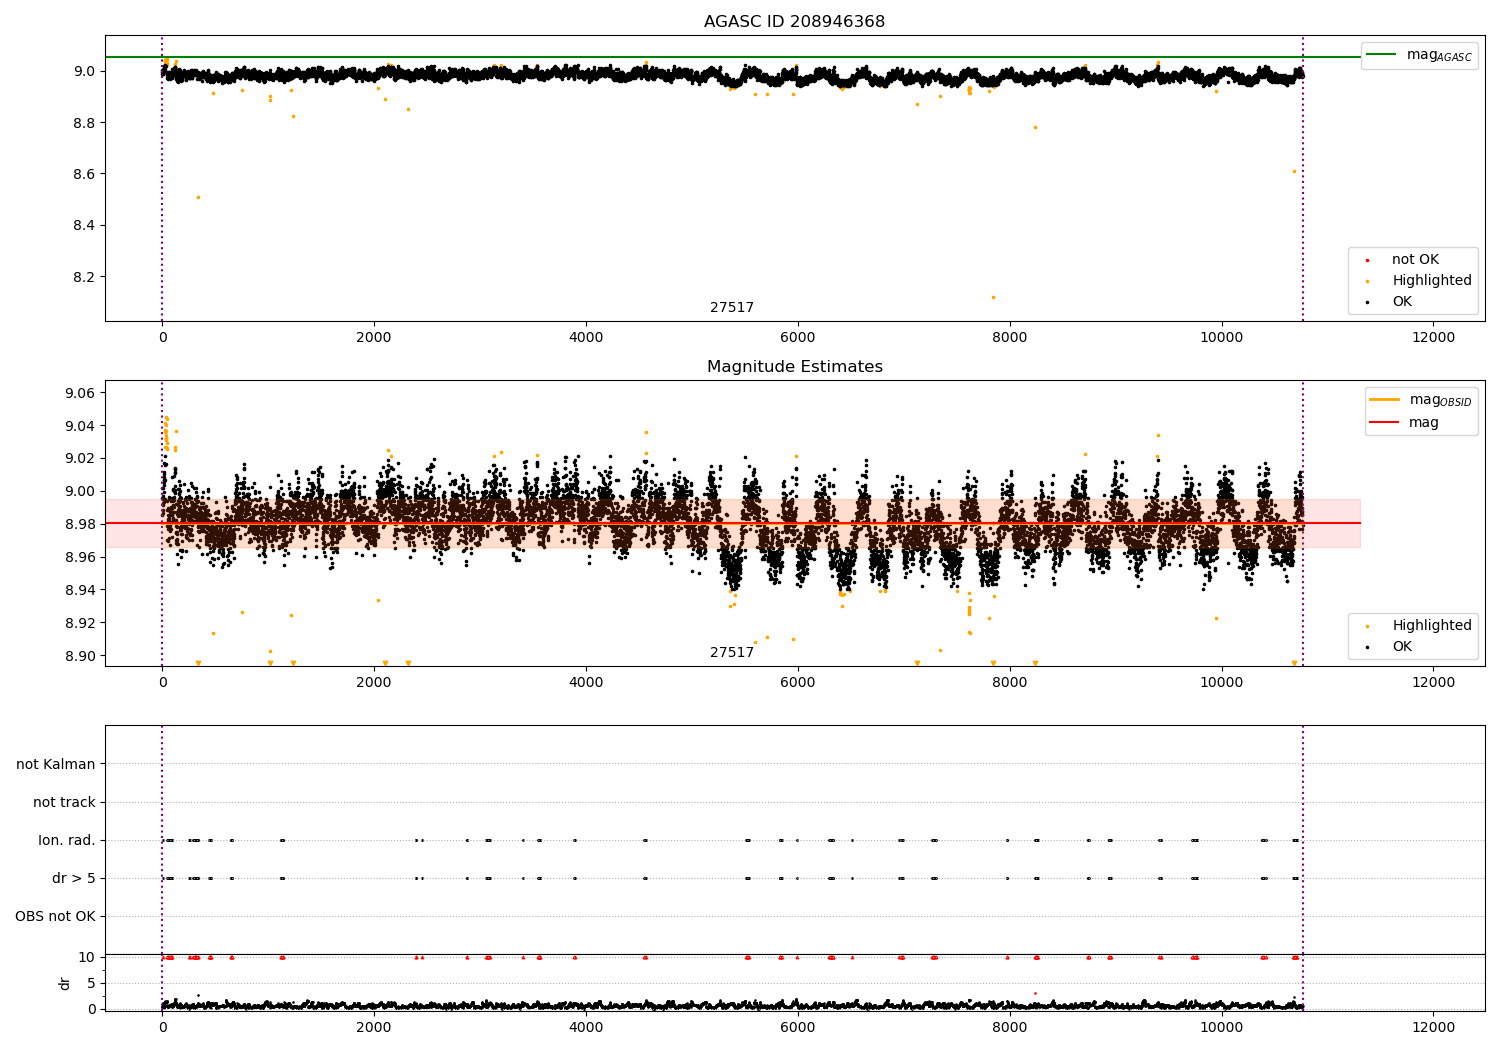
Task: Click 'OK' in Magnitude Estimates lower legend
Action: pyautogui.click(x=1402, y=647)
